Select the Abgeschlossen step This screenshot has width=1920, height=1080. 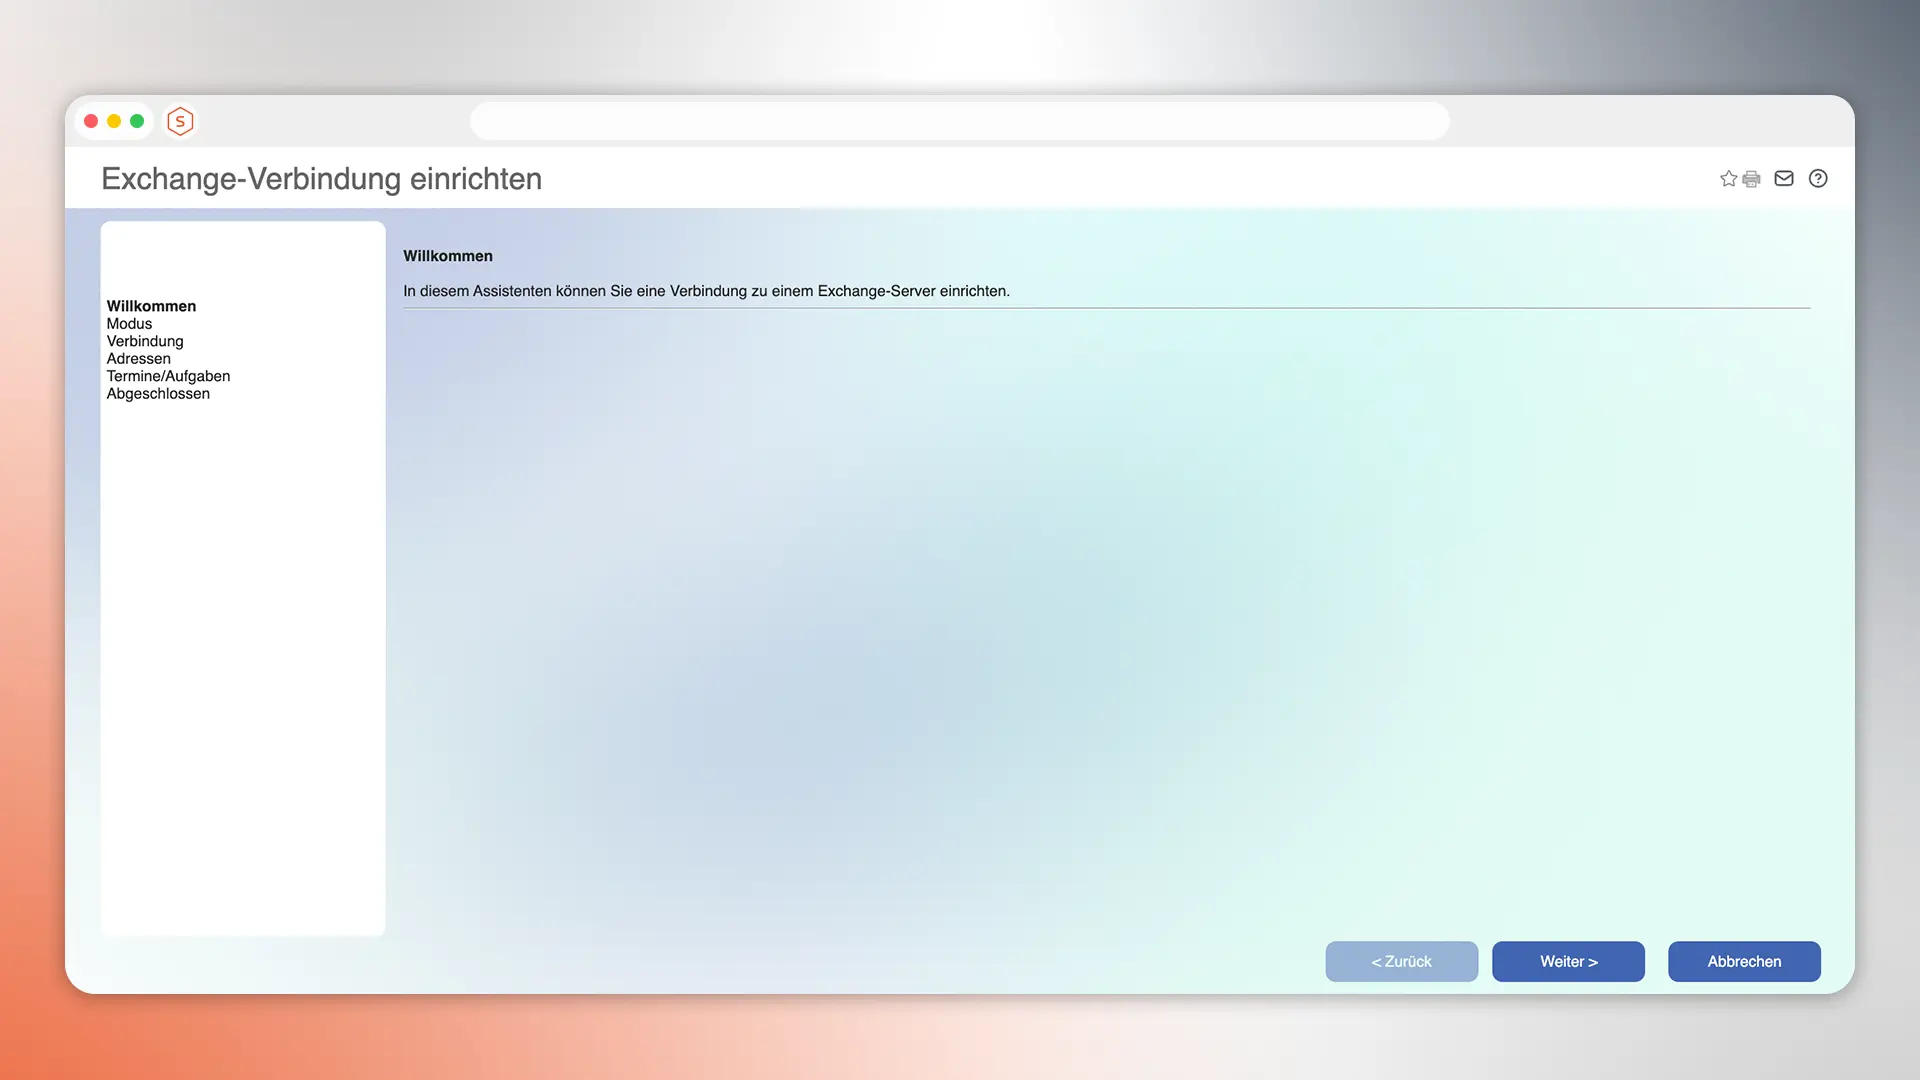158,393
